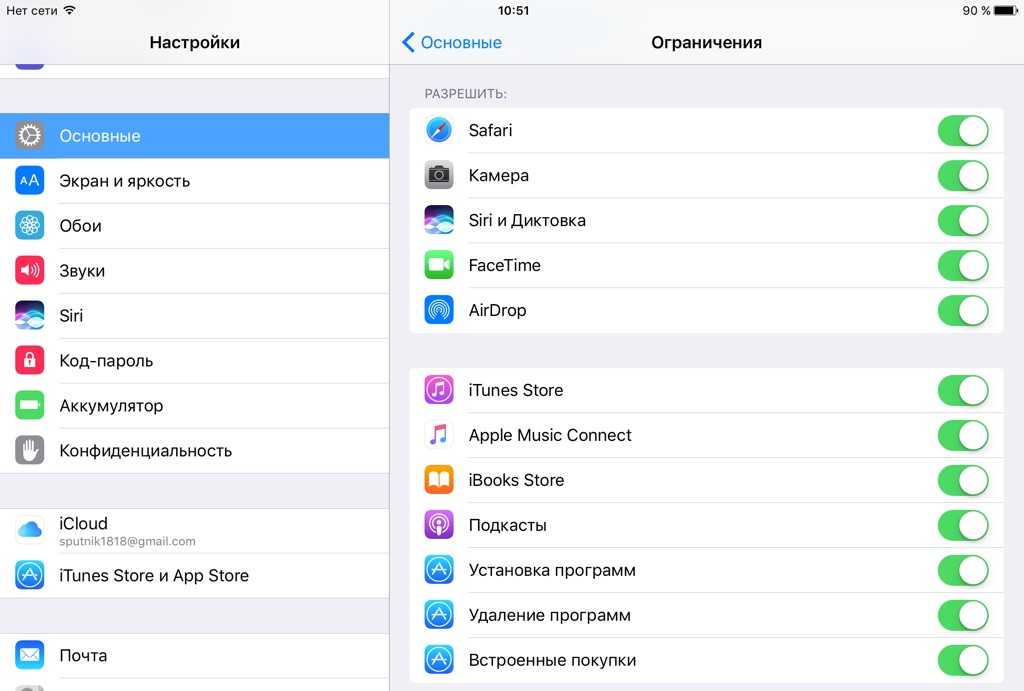Tap the Обои wallpaper flower icon
This screenshot has width=1024, height=691.
[29, 226]
